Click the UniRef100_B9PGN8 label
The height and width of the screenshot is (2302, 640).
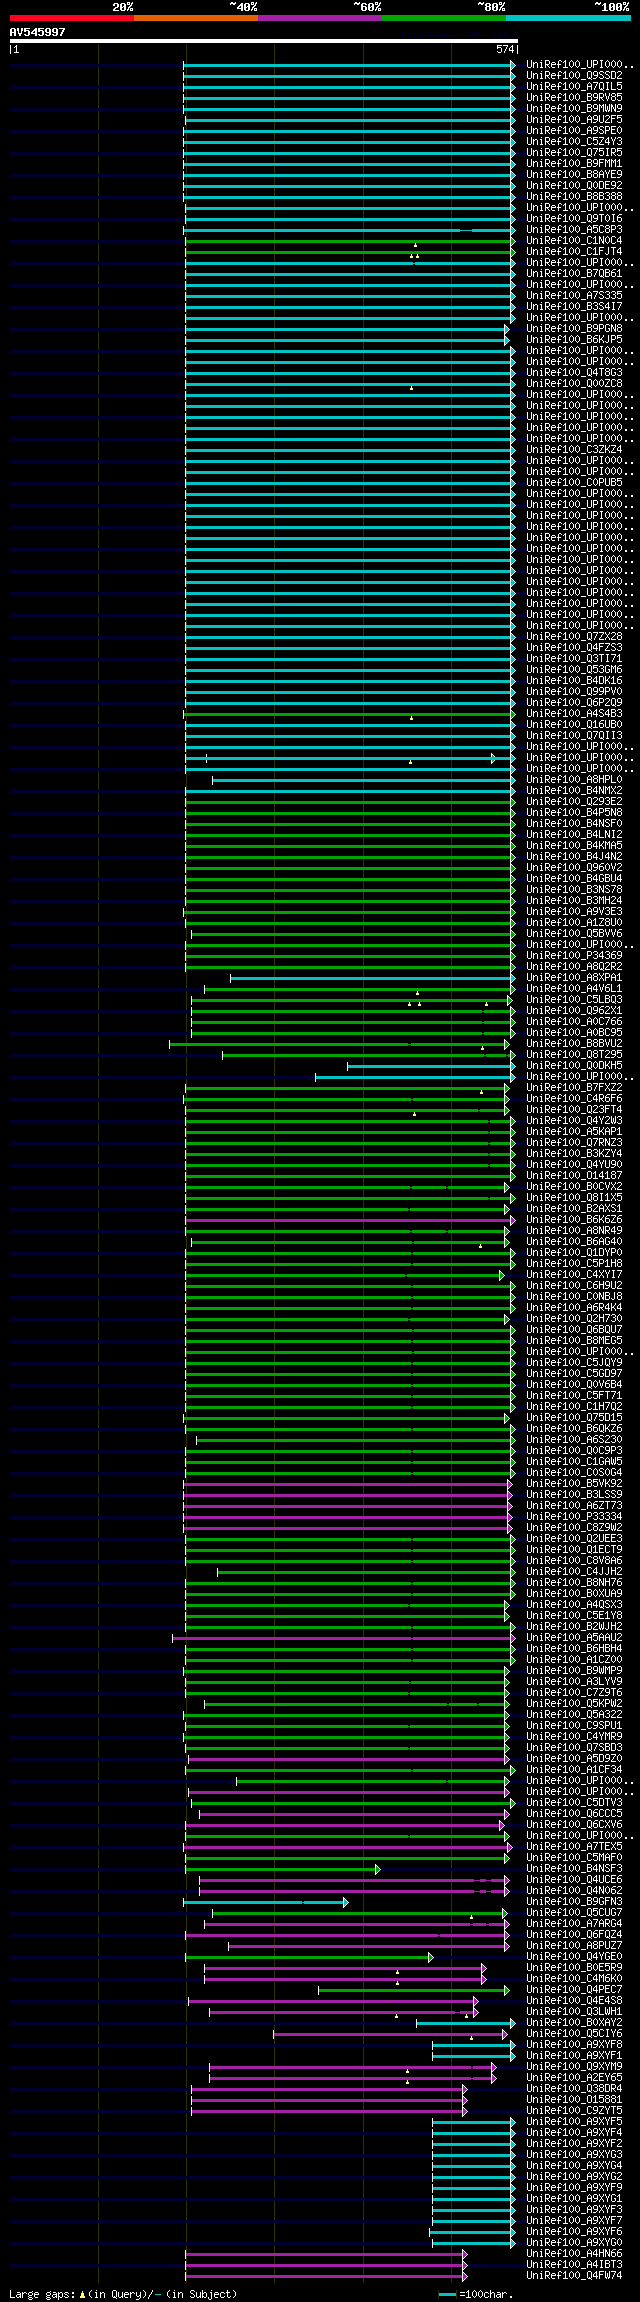[x=574, y=328]
